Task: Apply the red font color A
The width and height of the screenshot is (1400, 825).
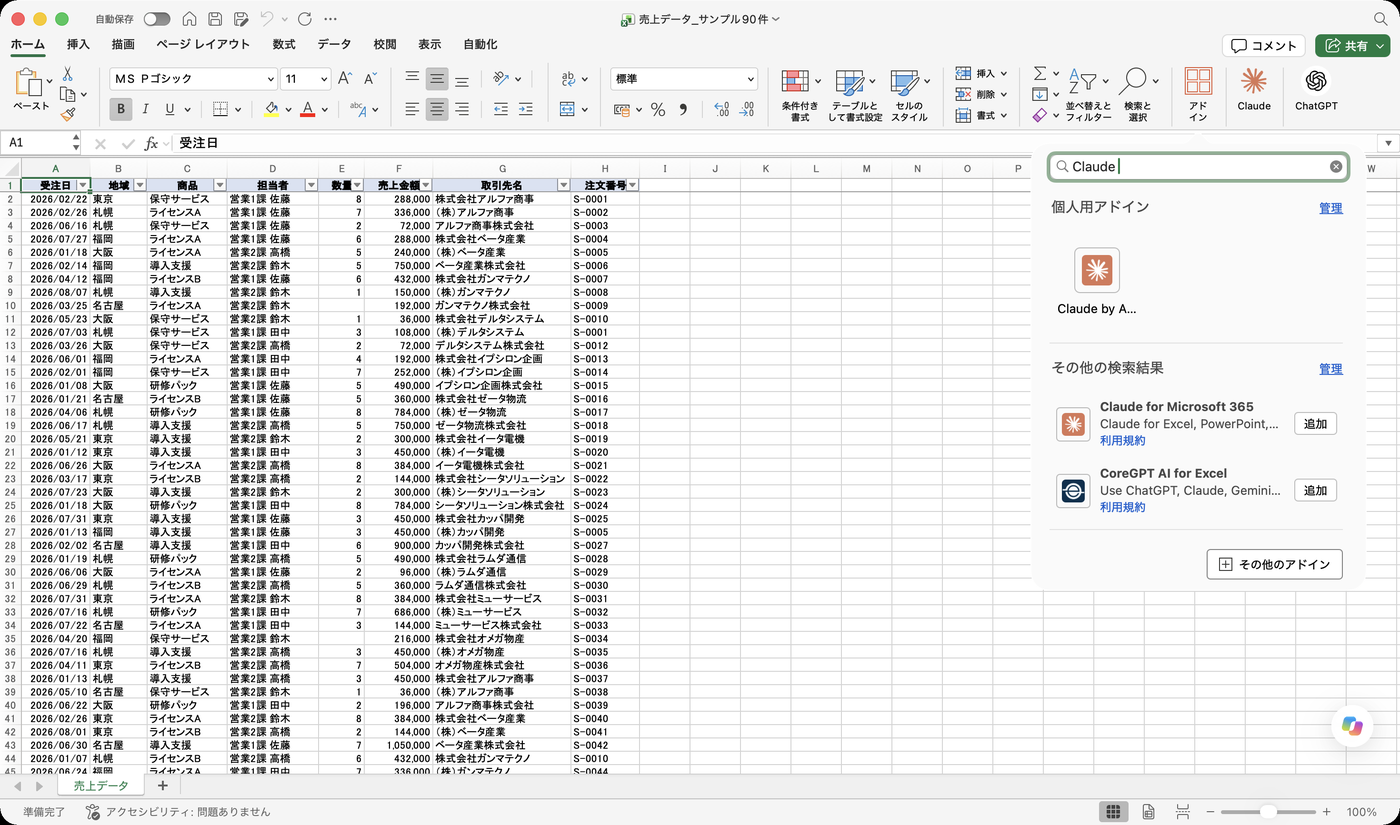Action: [308, 109]
